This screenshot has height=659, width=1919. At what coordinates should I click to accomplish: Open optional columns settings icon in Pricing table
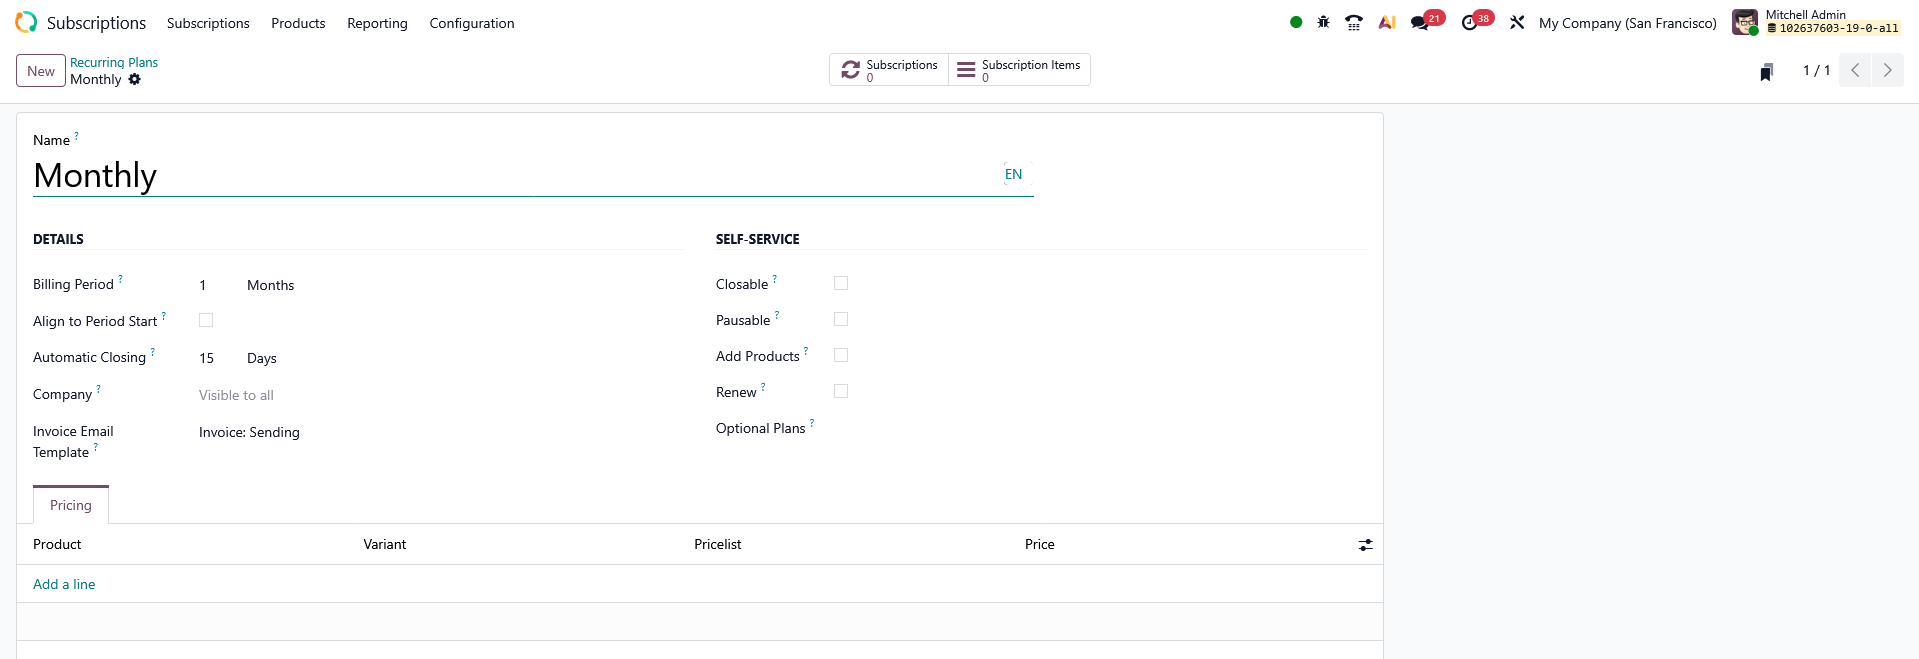[1366, 545]
